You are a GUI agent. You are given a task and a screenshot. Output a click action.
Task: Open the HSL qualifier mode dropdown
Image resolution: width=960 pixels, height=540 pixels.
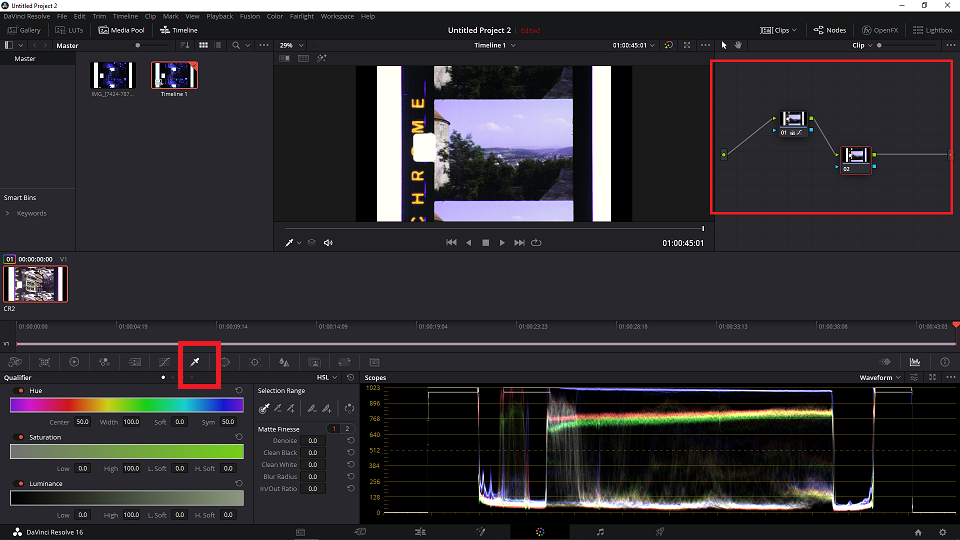tap(326, 378)
